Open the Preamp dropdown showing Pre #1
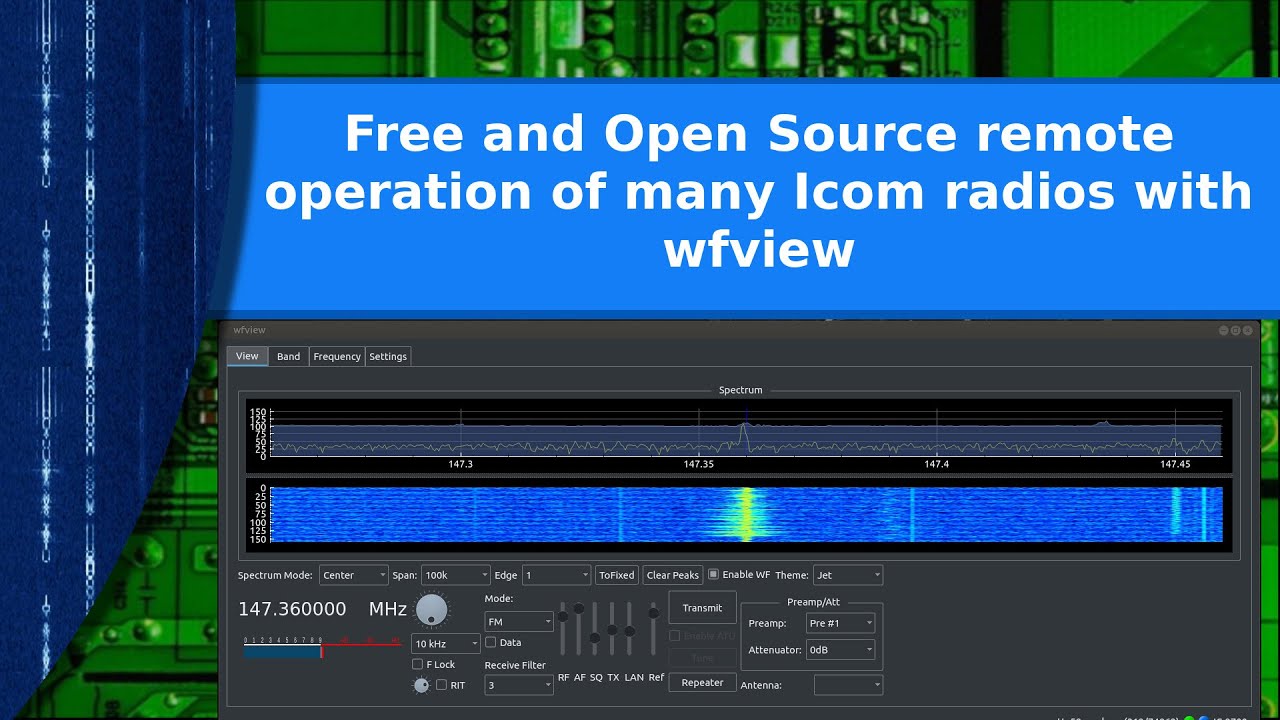Screen dimensions: 1280x720 pyautogui.click(x=841, y=623)
